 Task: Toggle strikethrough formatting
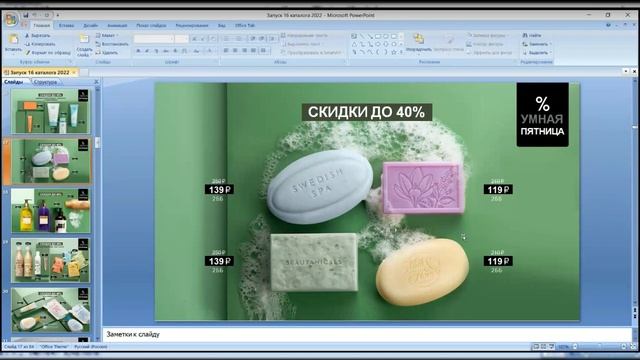[166, 51]
